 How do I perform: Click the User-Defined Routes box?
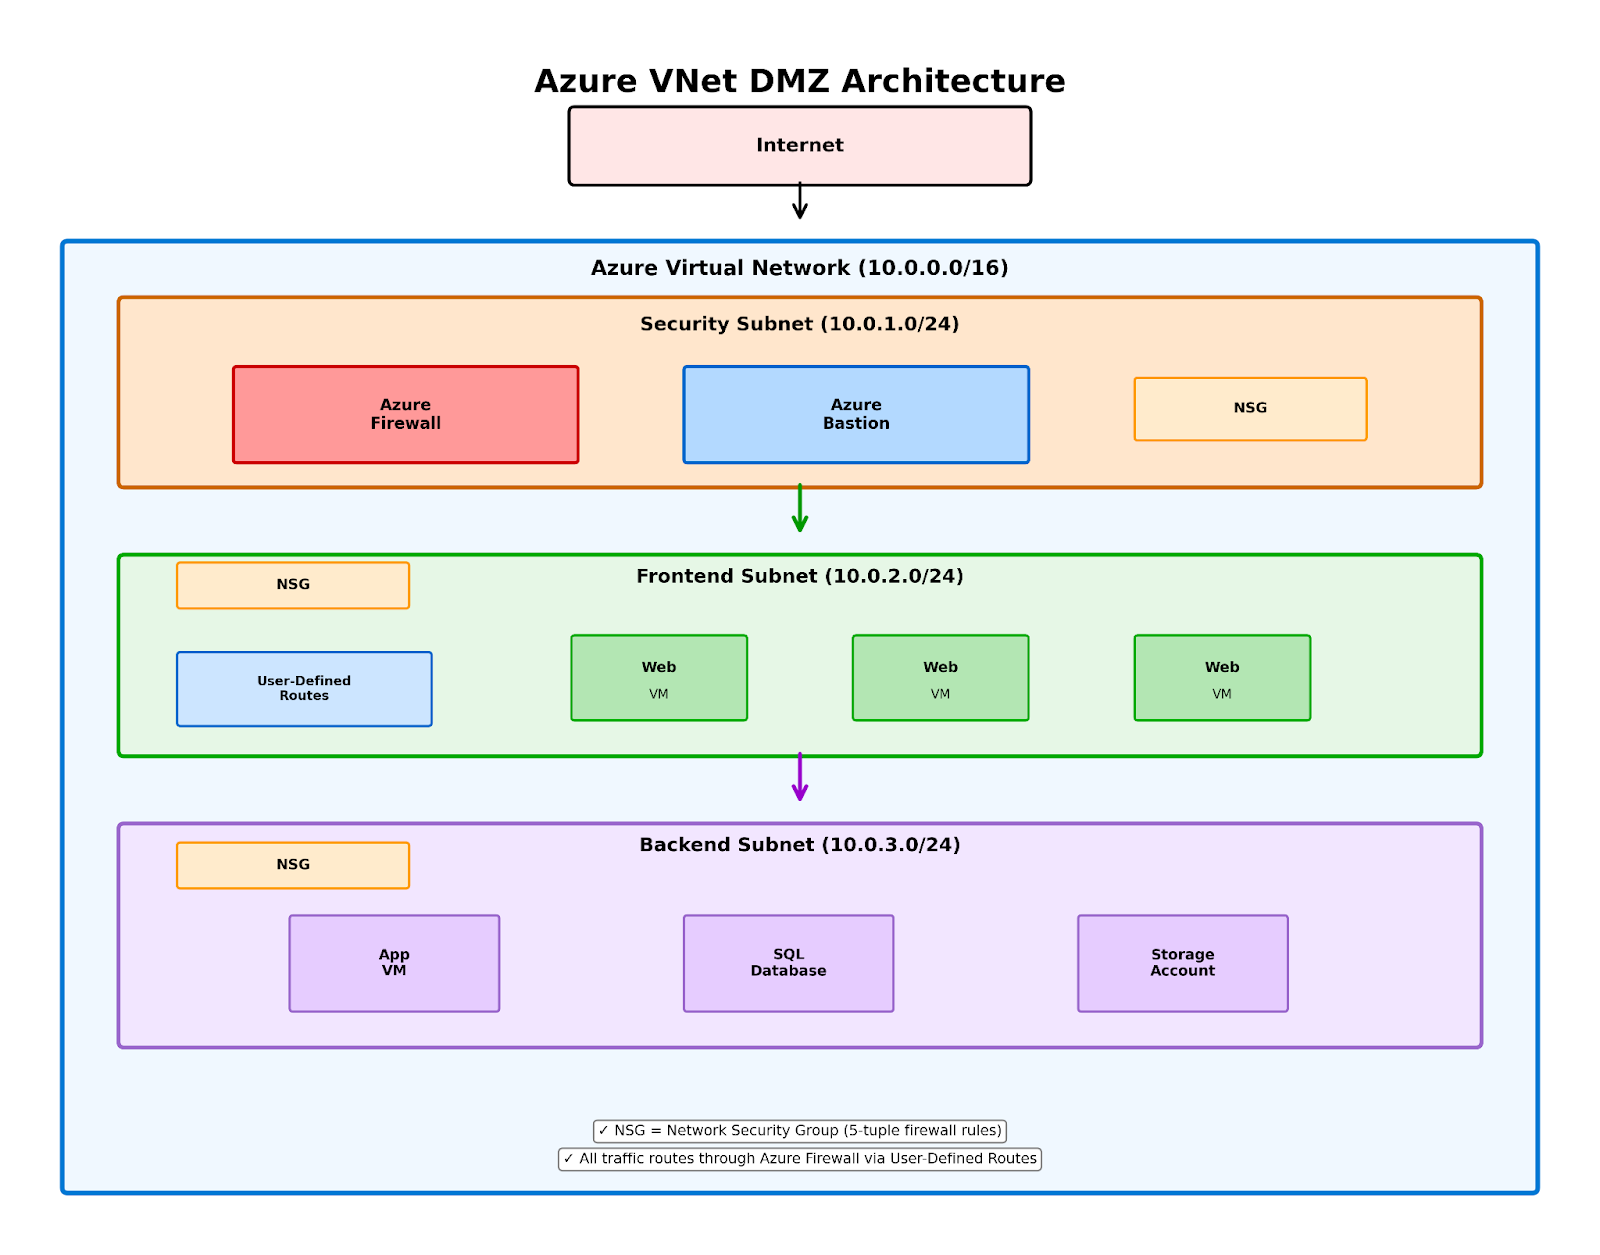click(303, 688)
